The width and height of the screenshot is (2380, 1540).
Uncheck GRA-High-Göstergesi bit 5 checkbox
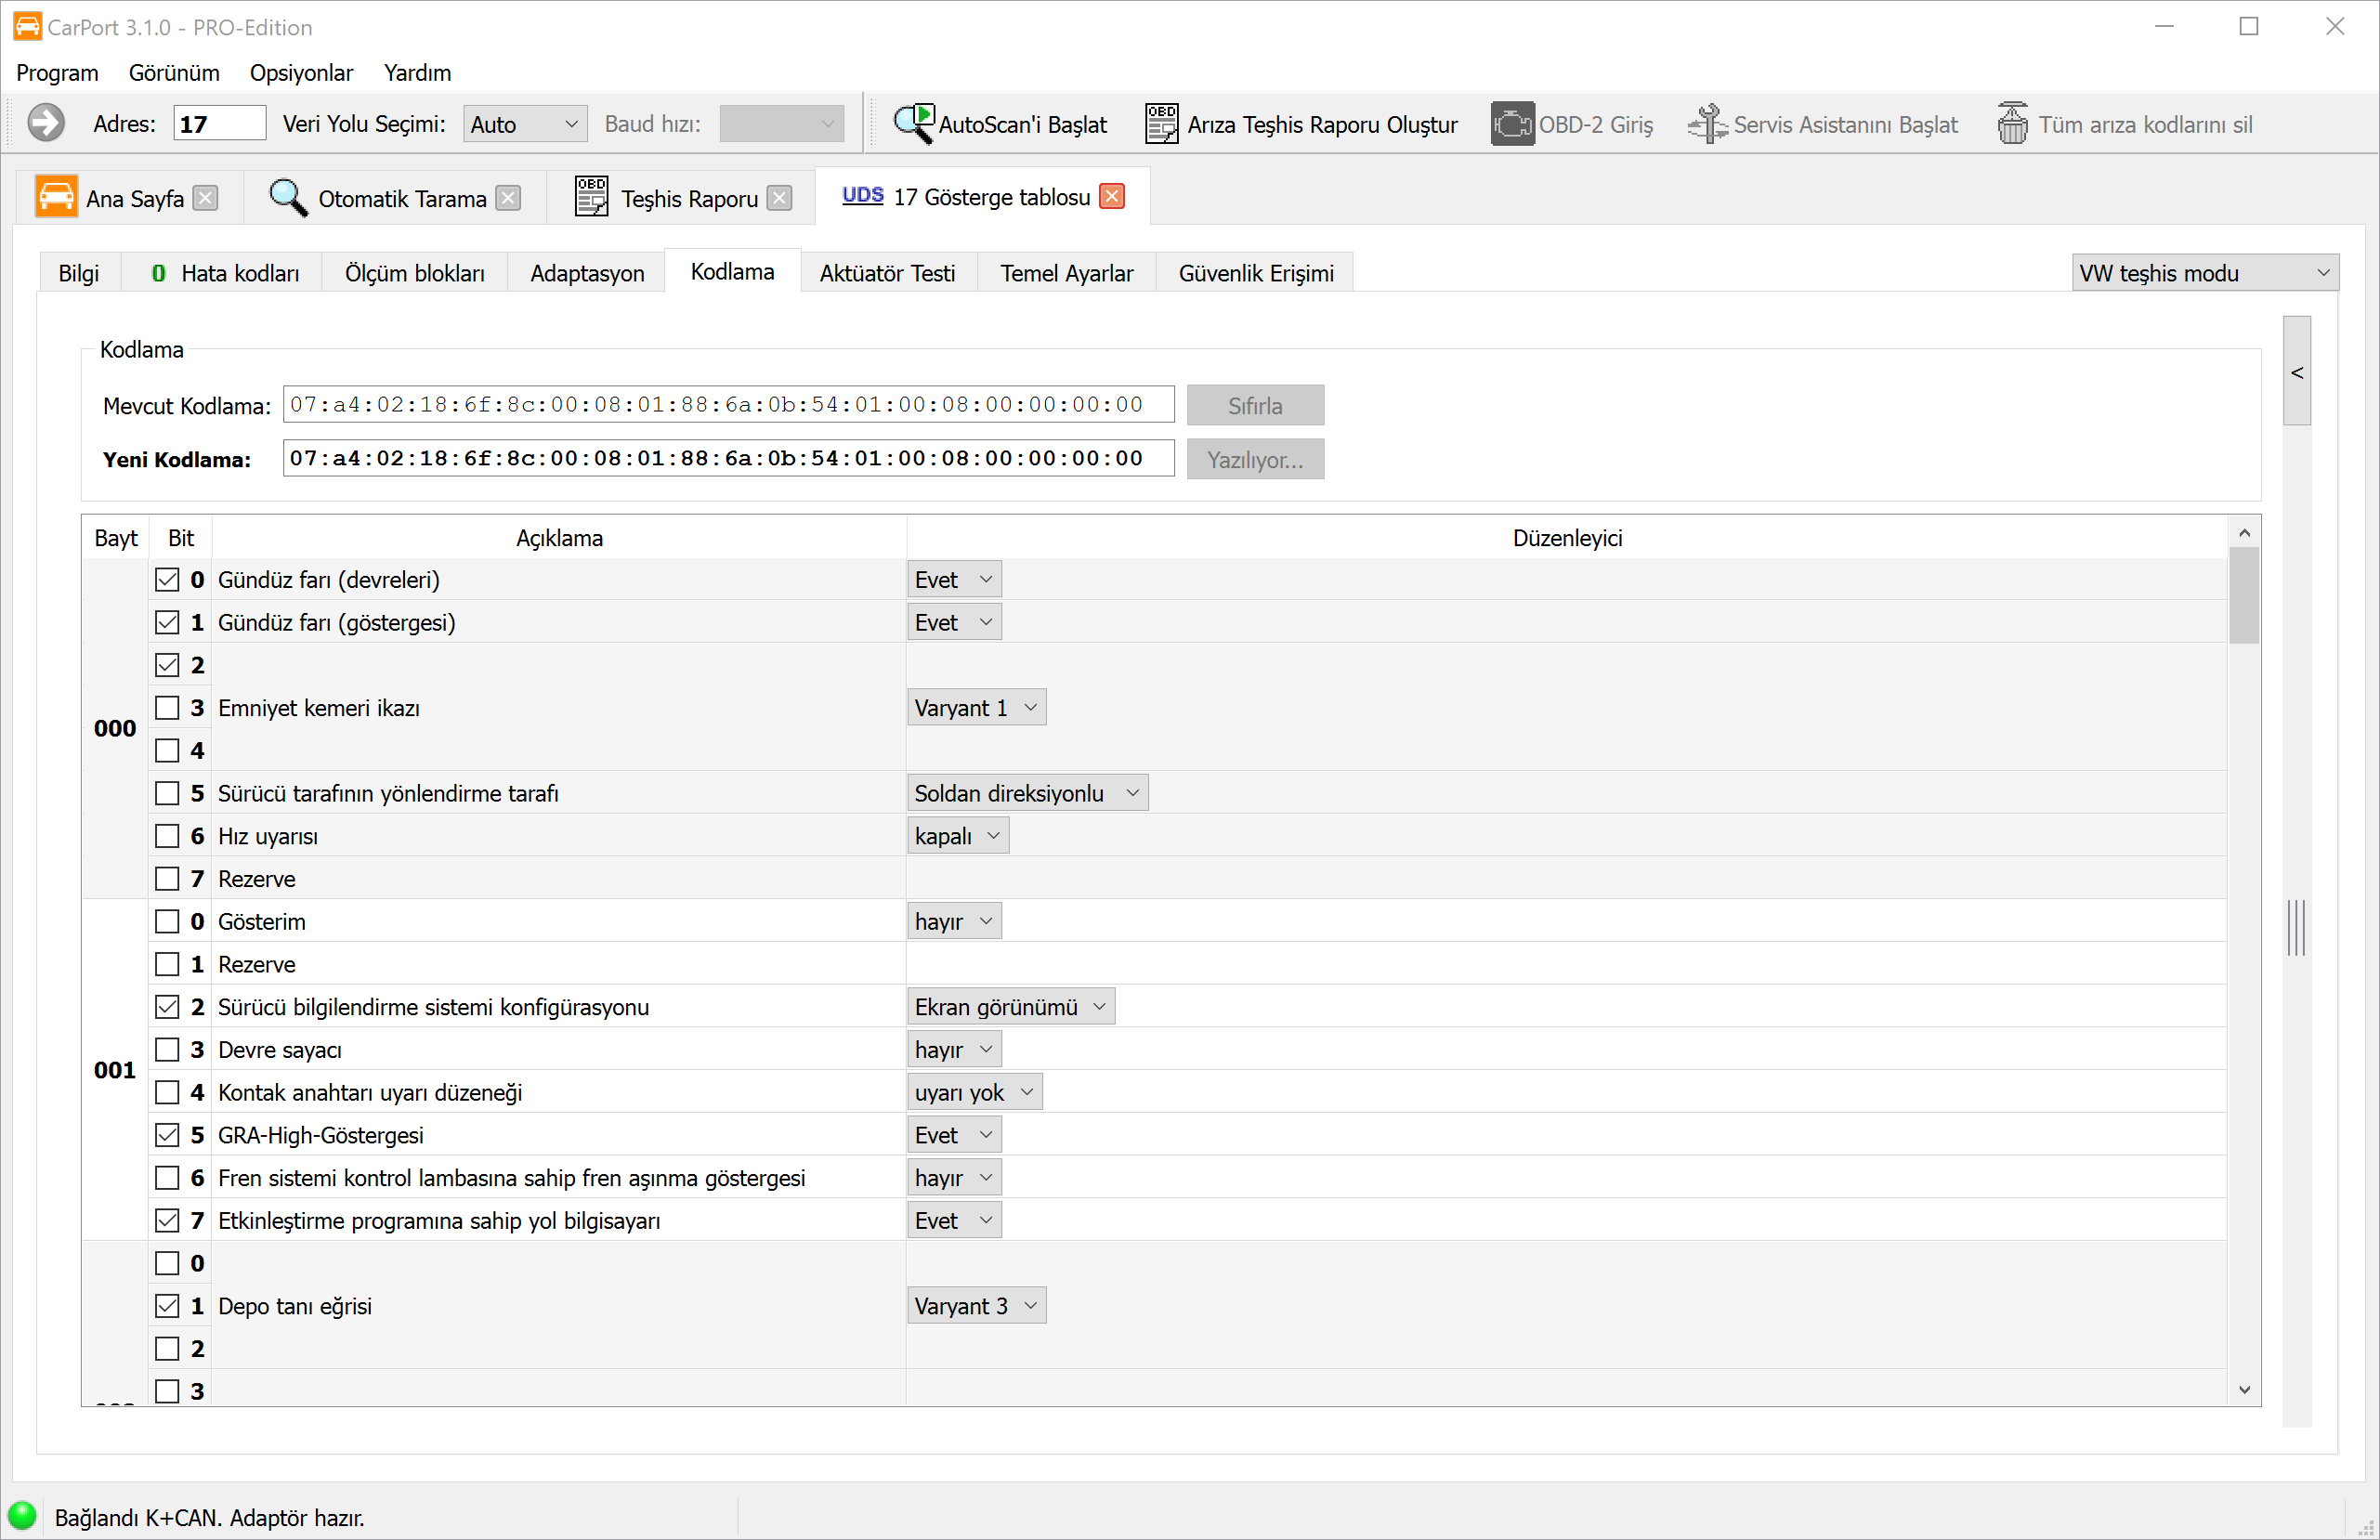pos(167,1135)
